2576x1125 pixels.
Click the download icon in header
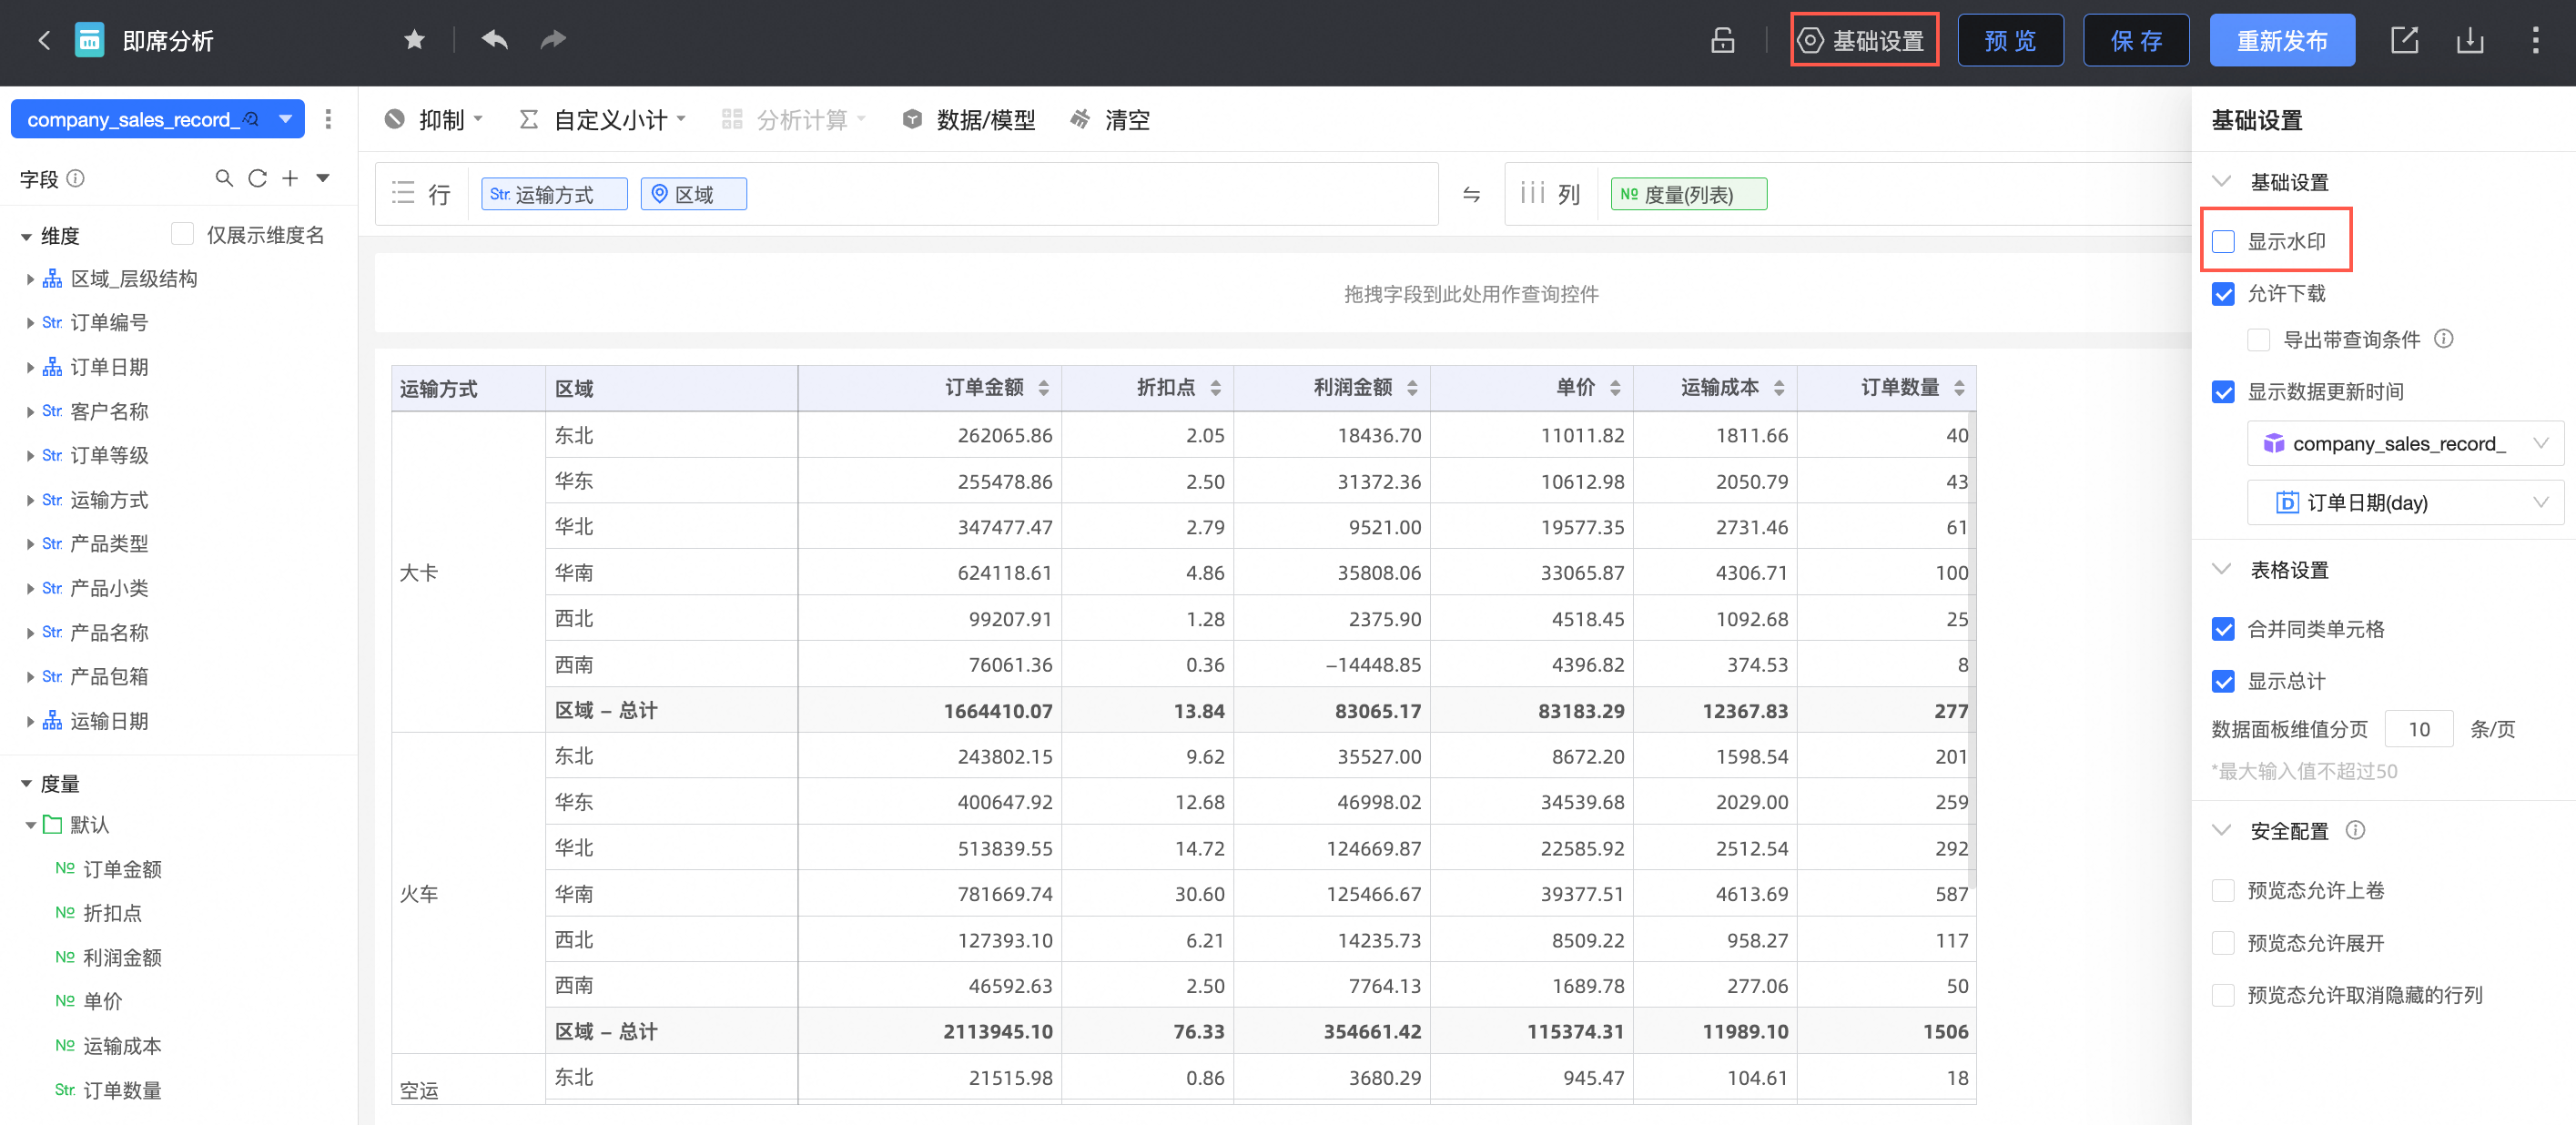point(2469,40)
